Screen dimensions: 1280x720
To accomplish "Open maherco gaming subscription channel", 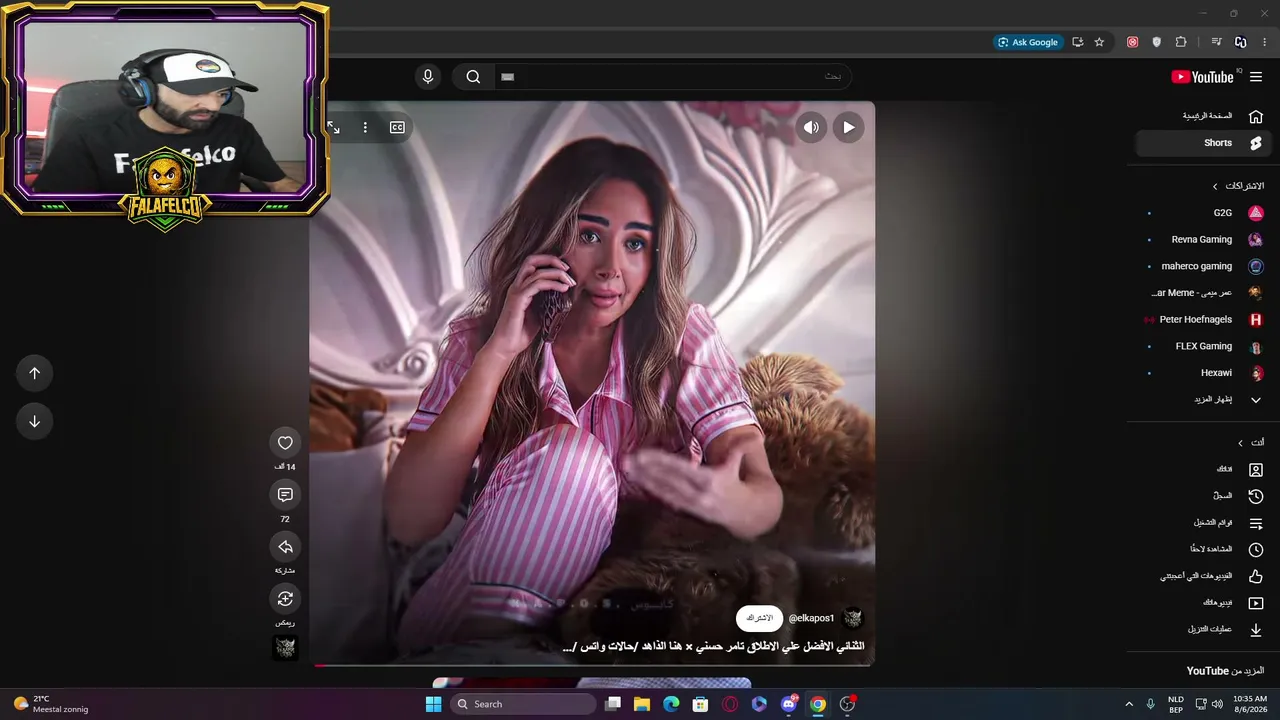I will [1203, 266].
